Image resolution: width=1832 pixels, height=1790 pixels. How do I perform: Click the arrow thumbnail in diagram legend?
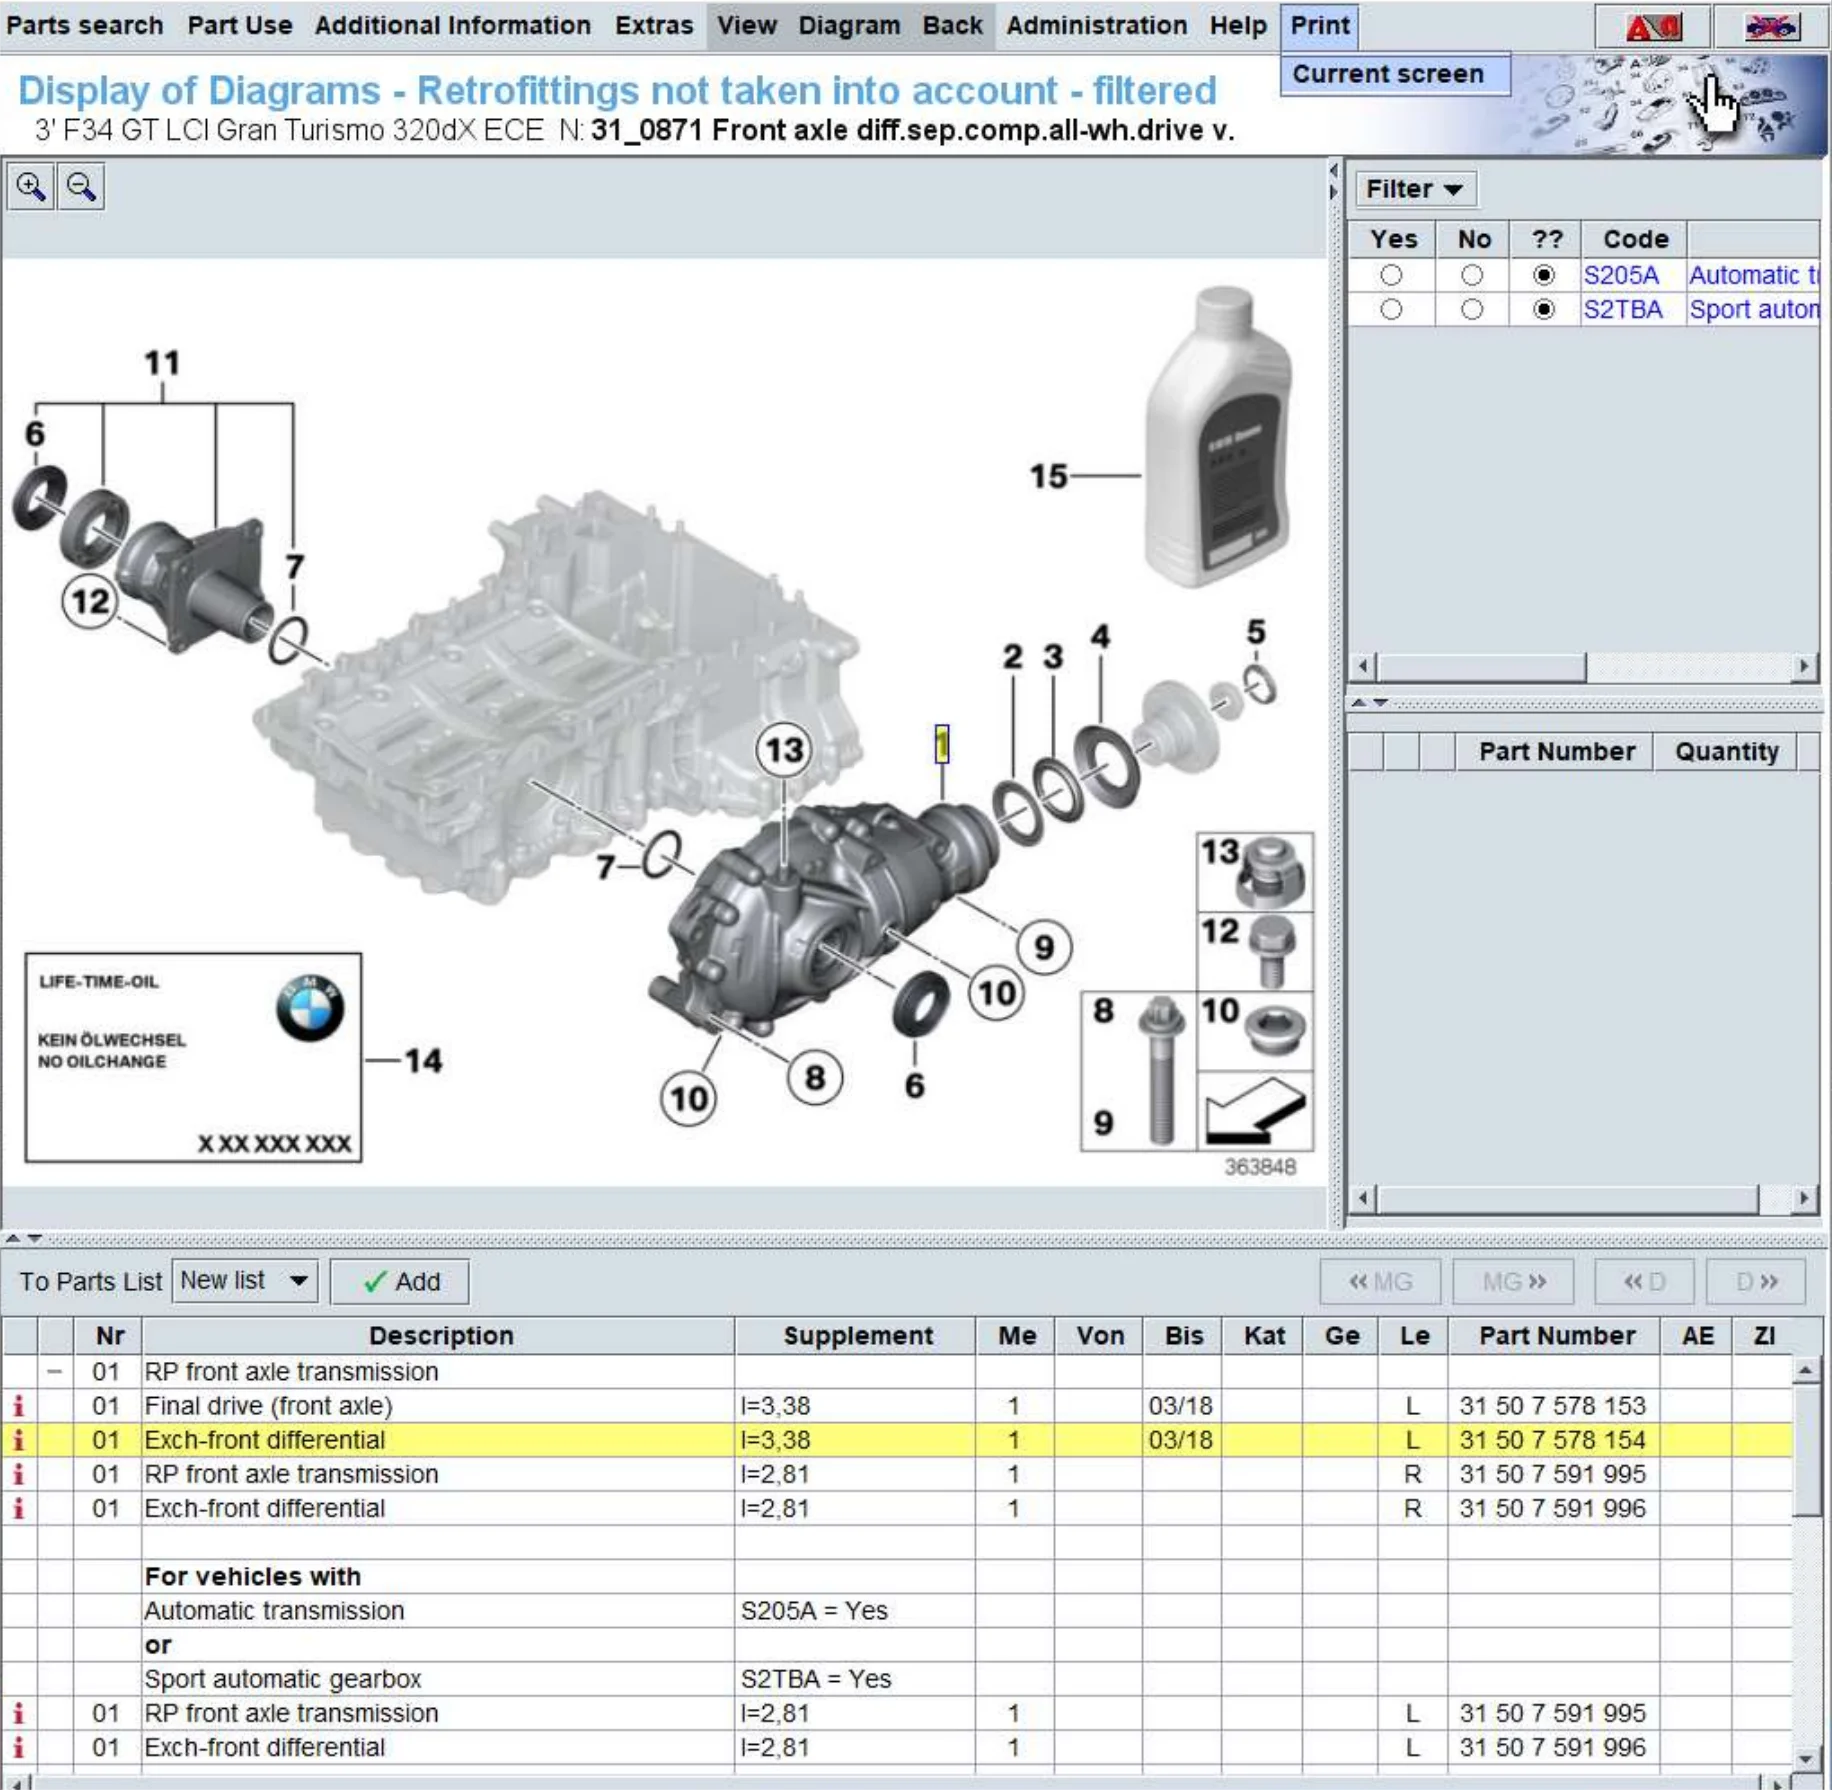pyautogui.click(x=1254, y=1111)
